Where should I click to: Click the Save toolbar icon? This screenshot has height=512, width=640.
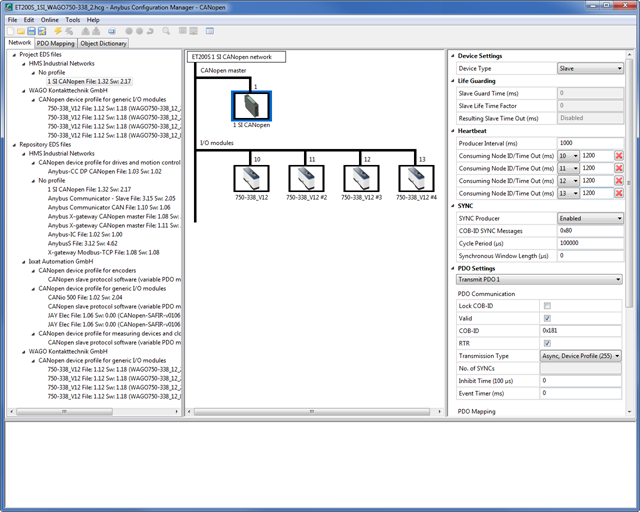(x=31, y=31)
